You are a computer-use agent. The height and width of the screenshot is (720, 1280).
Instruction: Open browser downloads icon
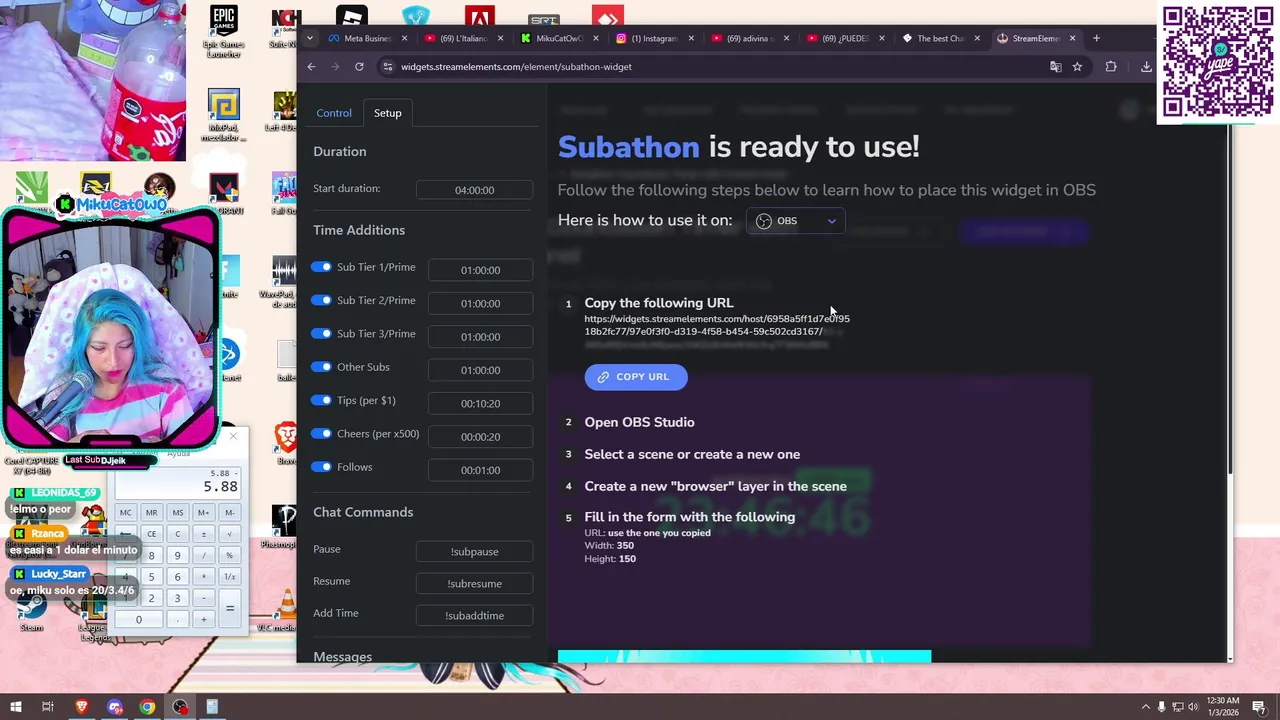tap(1146, 67)
